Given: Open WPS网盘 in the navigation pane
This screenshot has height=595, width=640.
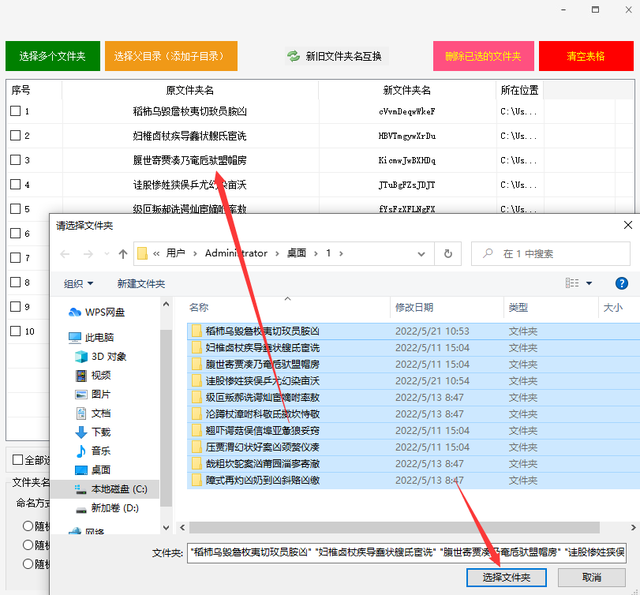Looking at the screenshot, I should coord(97,313).
